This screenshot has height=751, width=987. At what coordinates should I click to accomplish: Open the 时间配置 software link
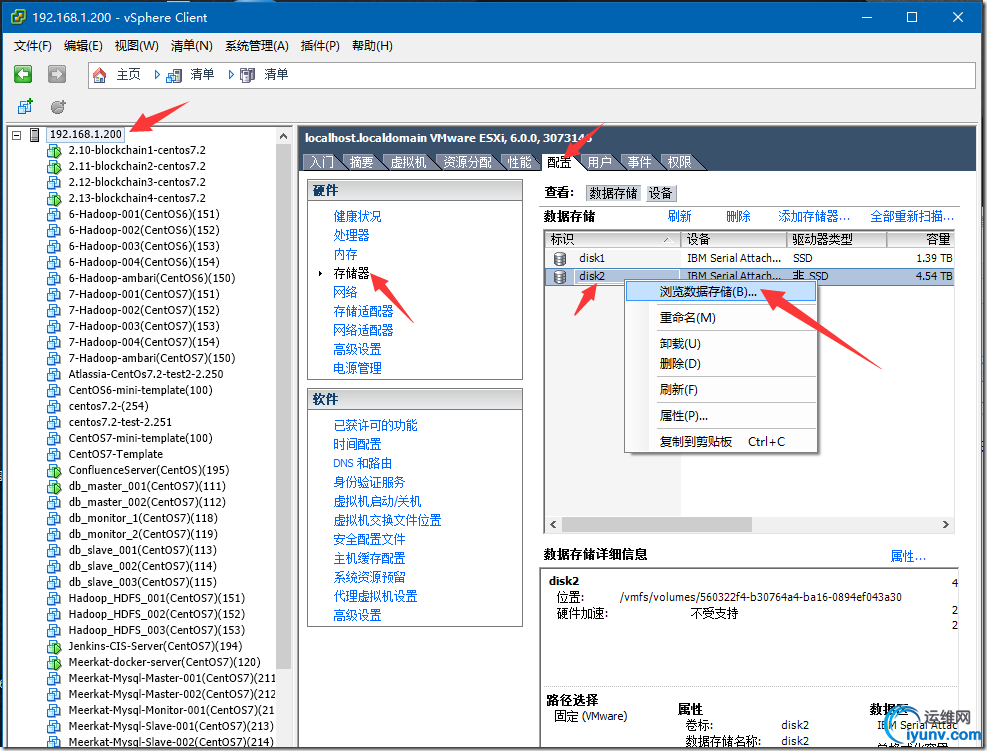(x=358, y=444)
